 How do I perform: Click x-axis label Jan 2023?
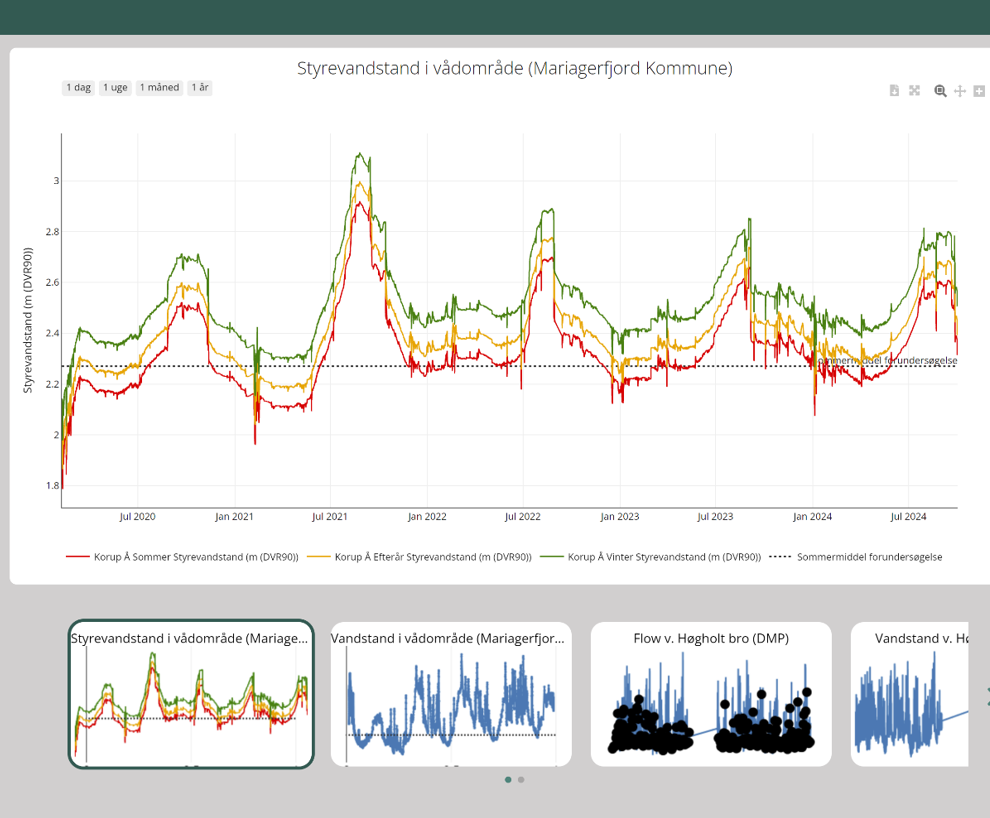click(x=619, y=516)
